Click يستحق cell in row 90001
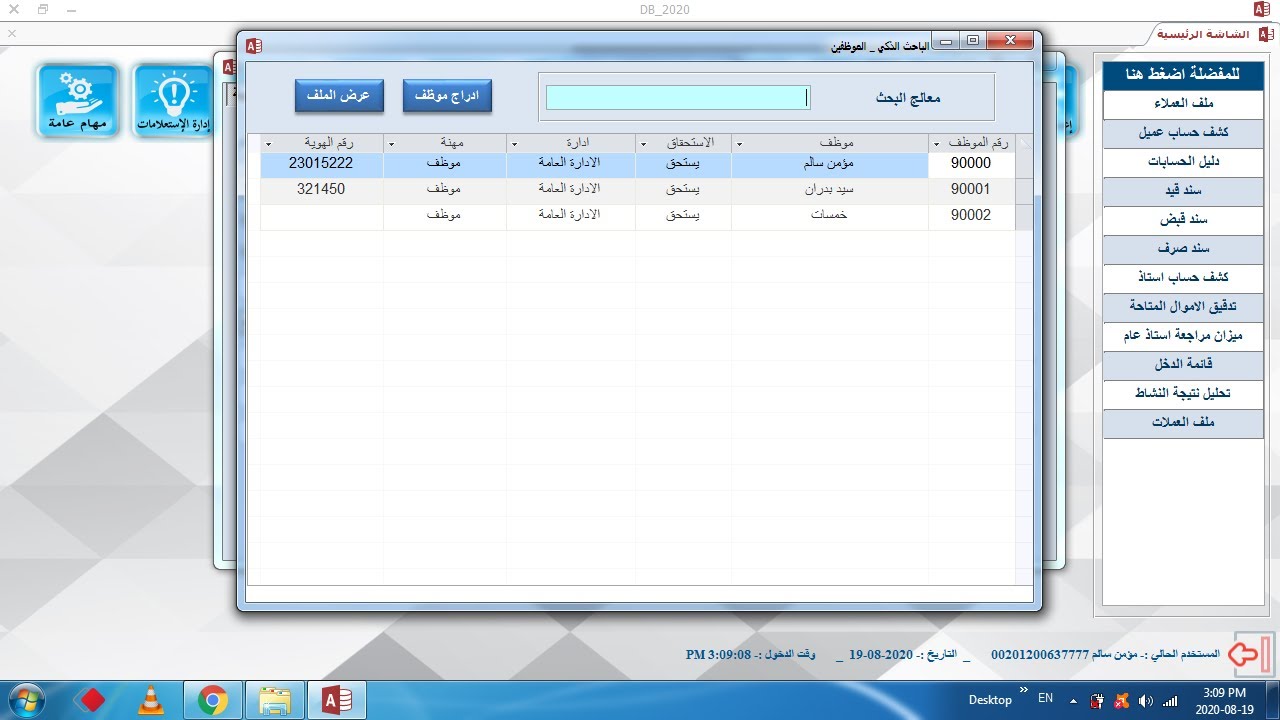The width and height of the screenshot is (1280, 720). (x=683, y=190)
